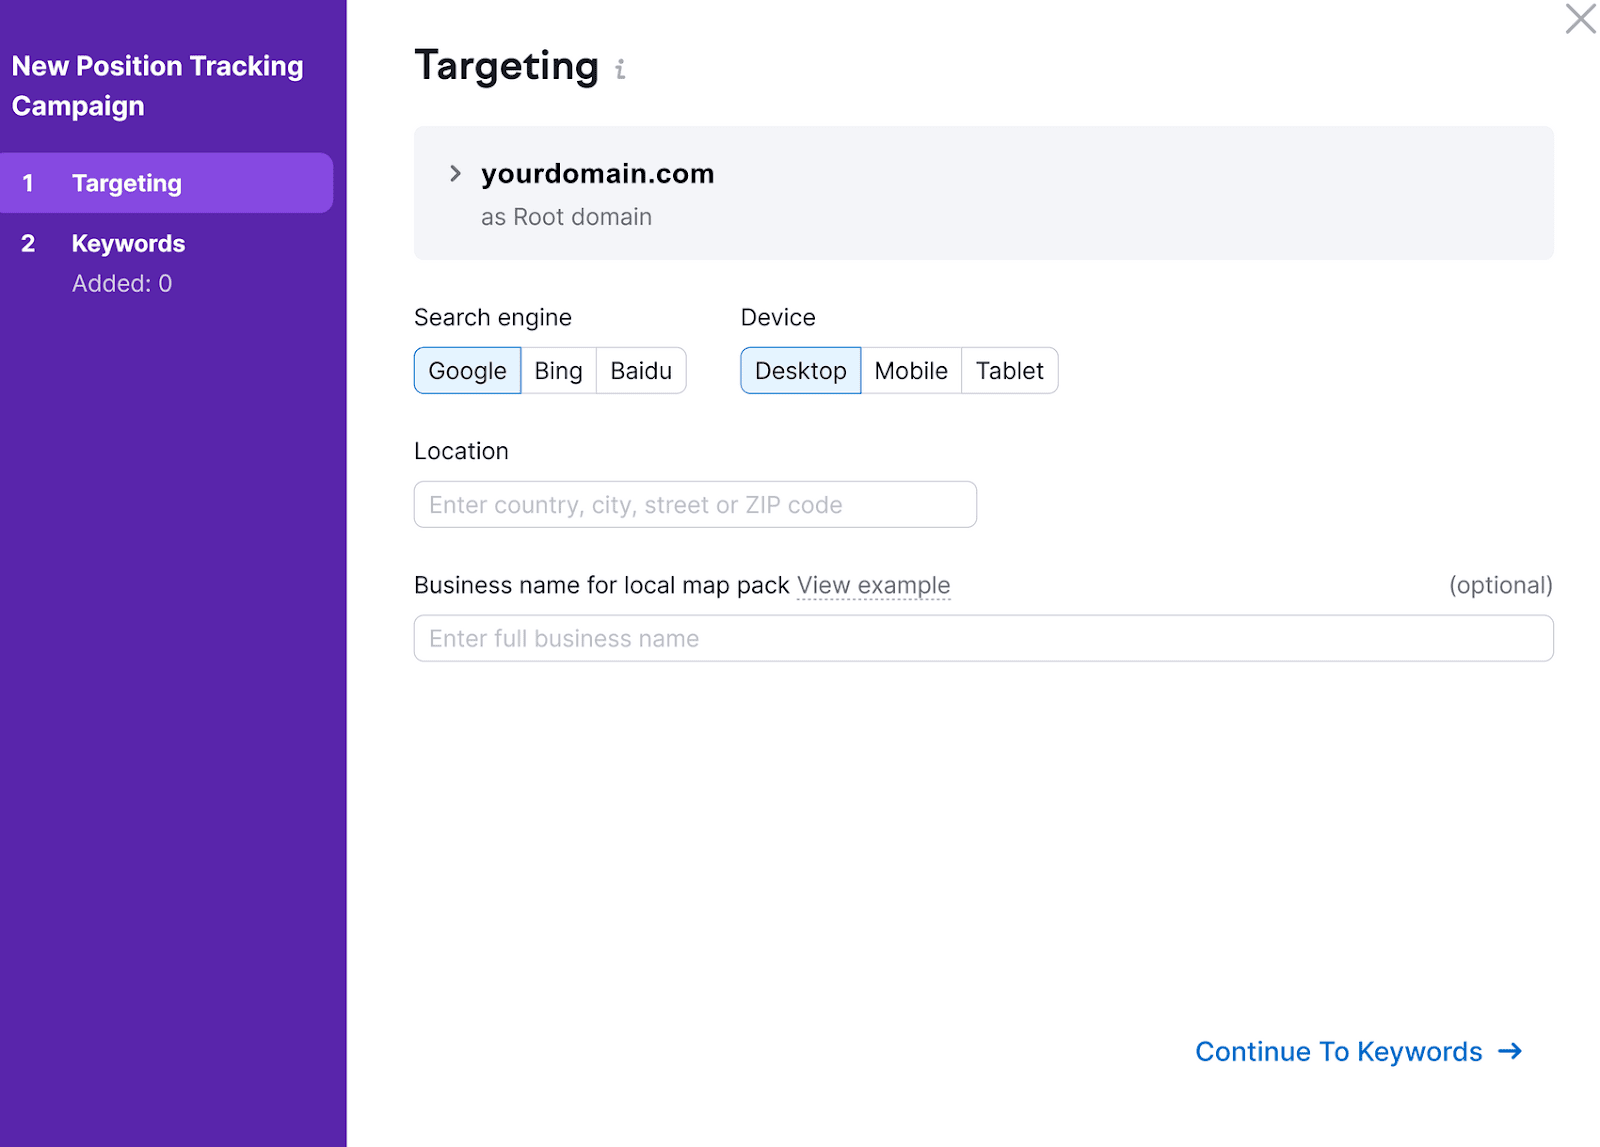The width and height of the screenshot is (1600, 1147).
Task: Close the New Position Tracking Campaign dialog
Action: click(1579, 18)
